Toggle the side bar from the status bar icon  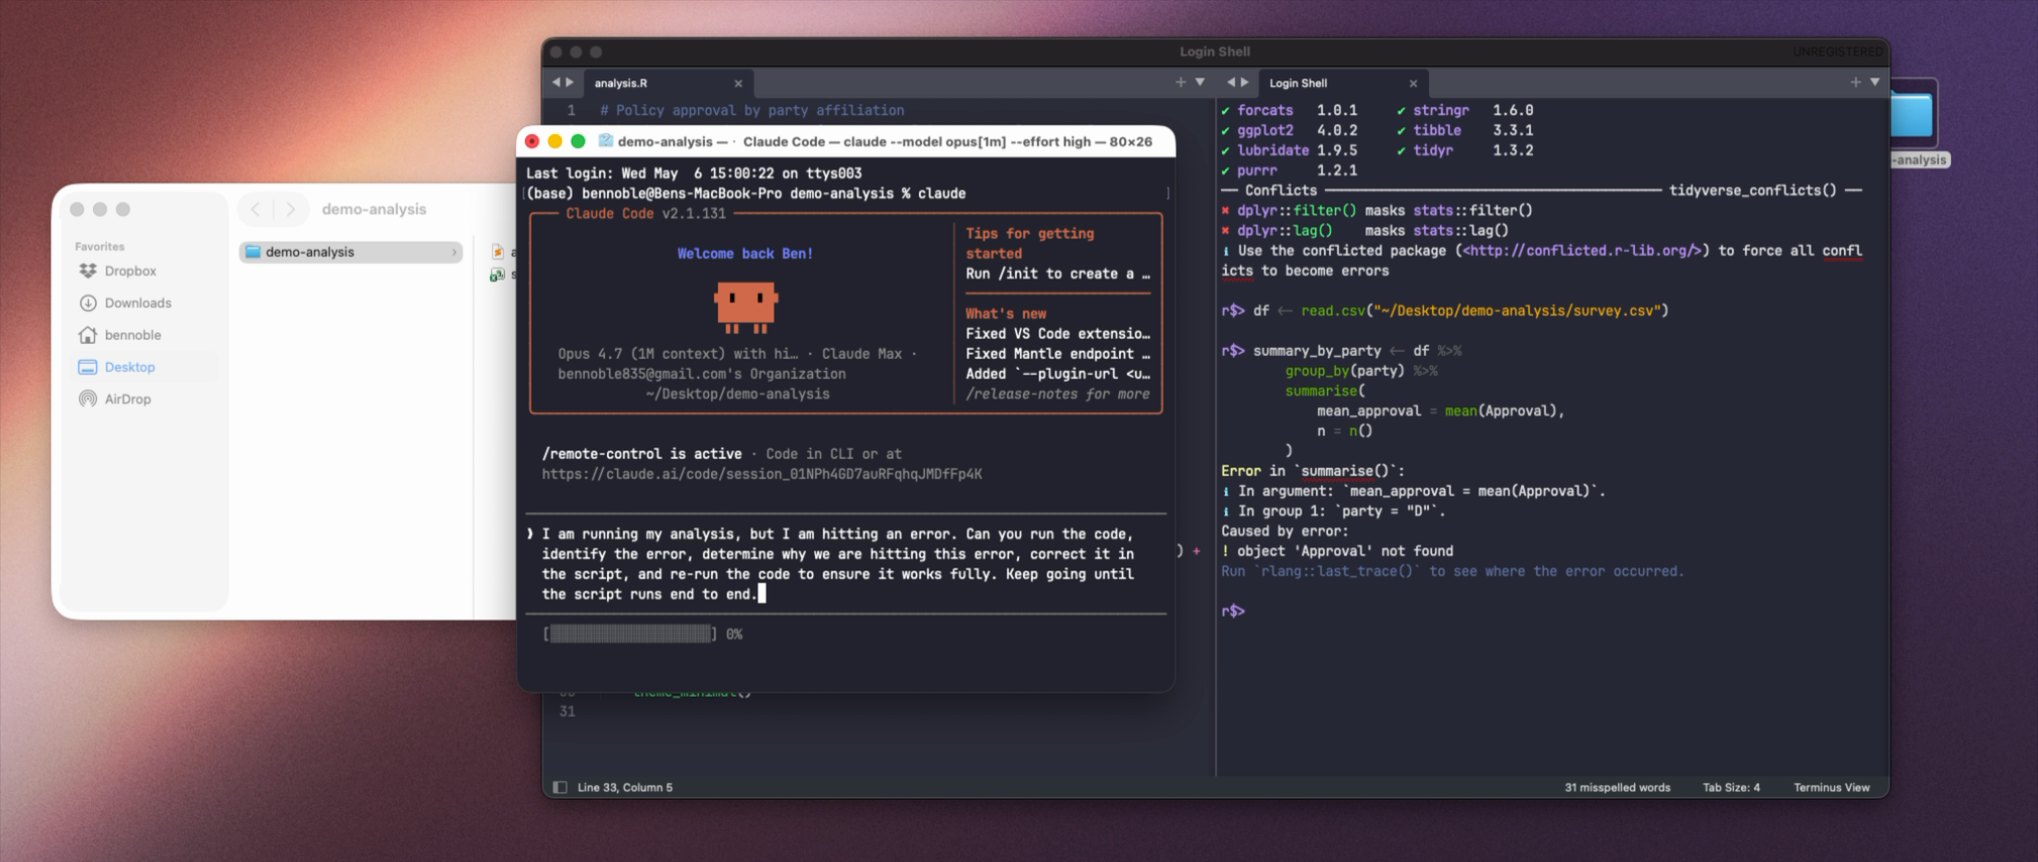tap(560, 788)
